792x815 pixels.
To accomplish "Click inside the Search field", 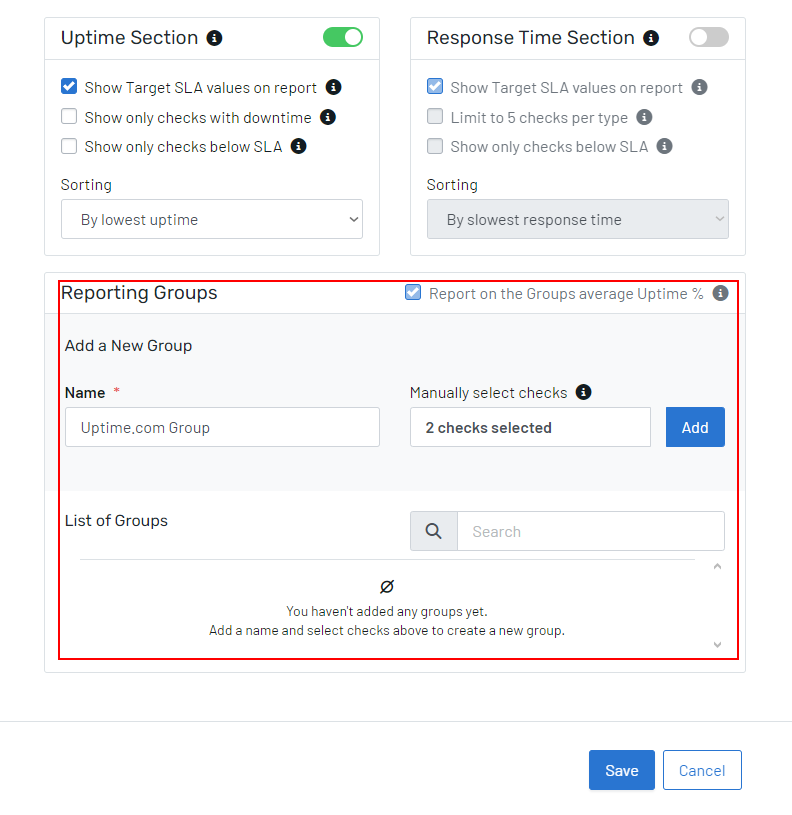I will point(590,531).
